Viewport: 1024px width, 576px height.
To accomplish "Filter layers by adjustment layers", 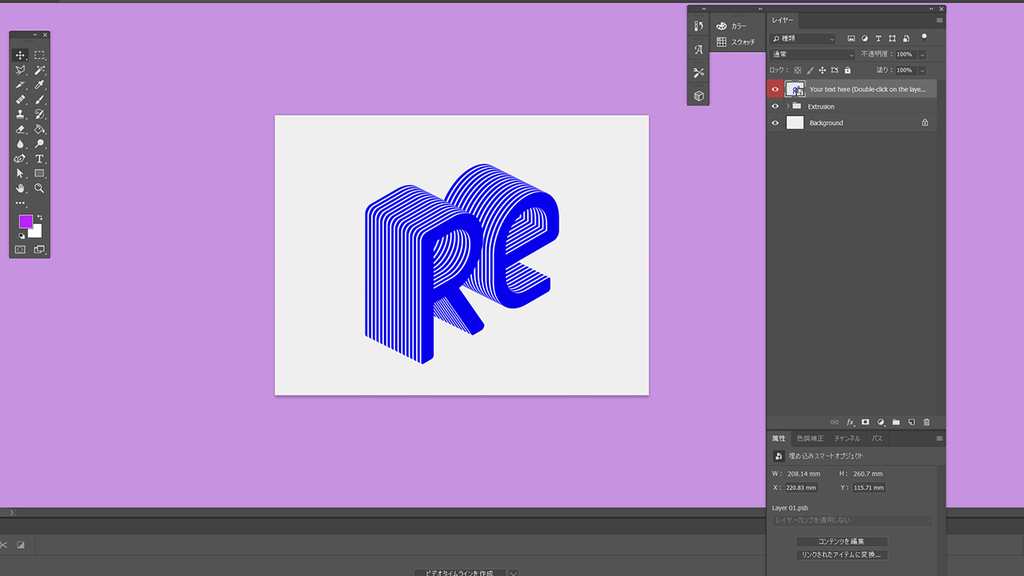I will 865,39.
